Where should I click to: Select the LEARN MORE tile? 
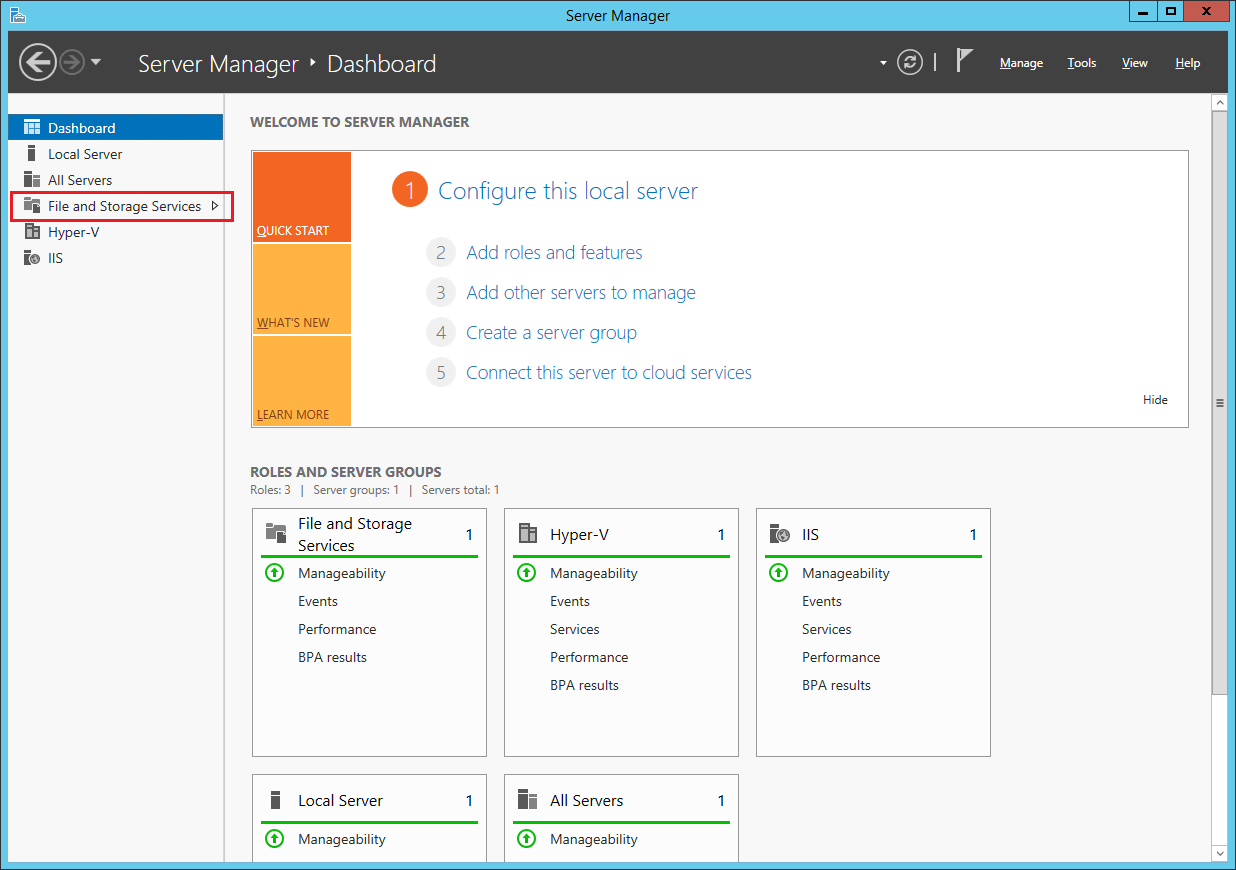point(302,381)
